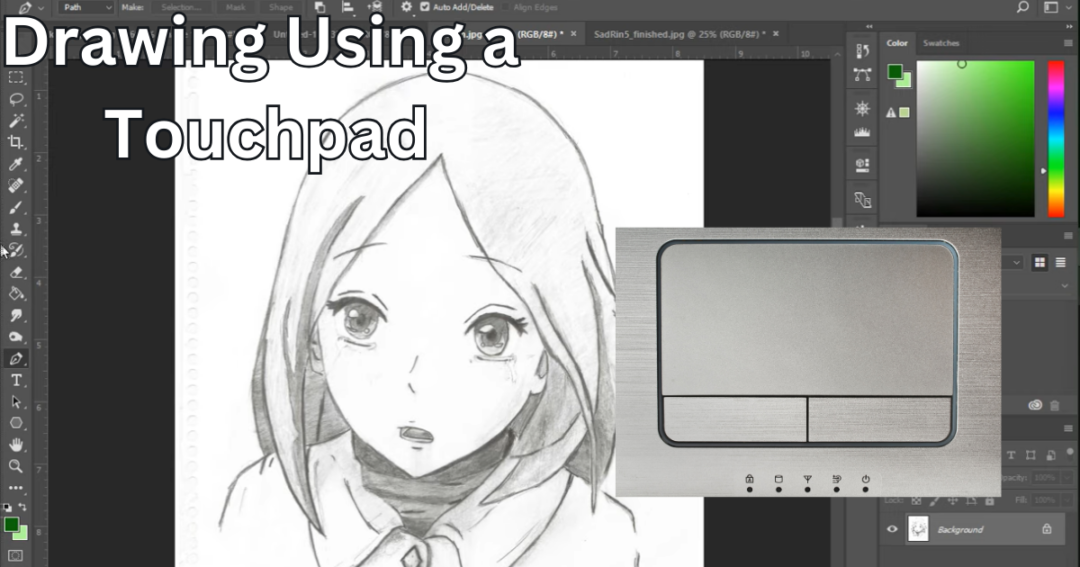Screen dimensions: 1080x567
Task: Select the Lasso tool
Action: pyautogui.click(x=16, y=99)
